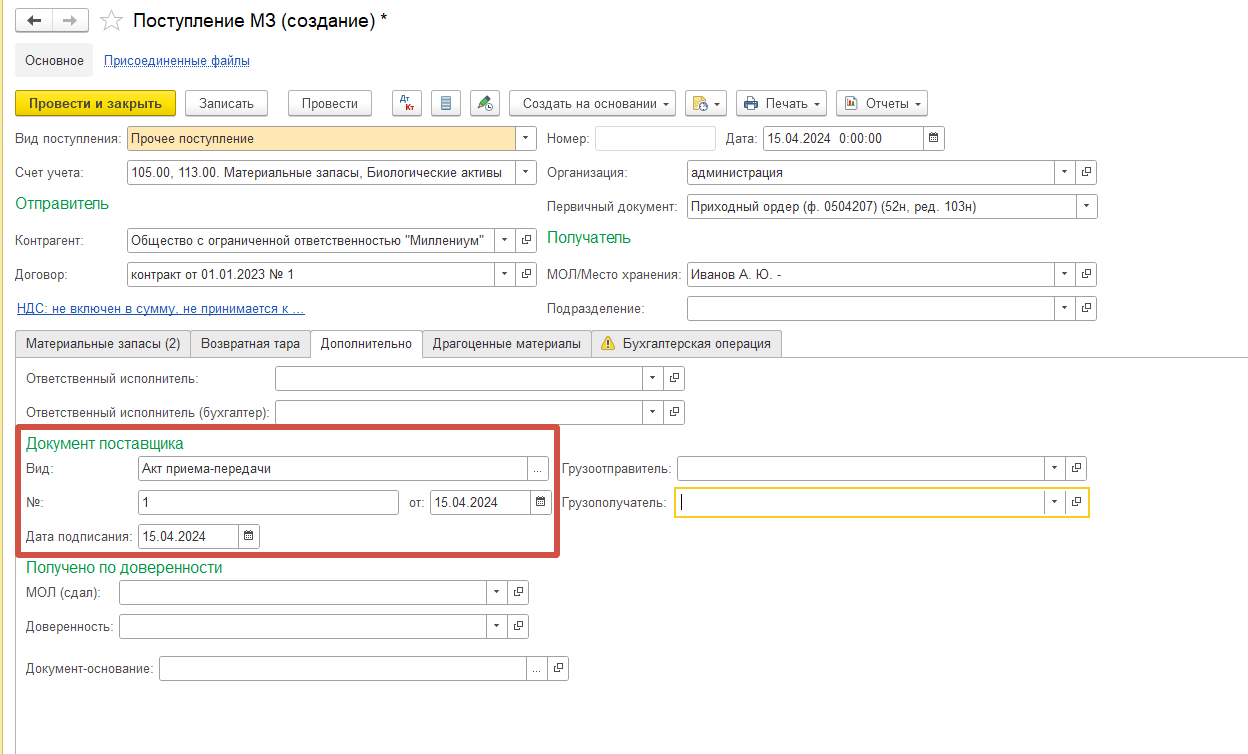Open the Контрагент record via open icon
Image resolution: width=1248 pixels, height=754 pixels.
[527, 240]
